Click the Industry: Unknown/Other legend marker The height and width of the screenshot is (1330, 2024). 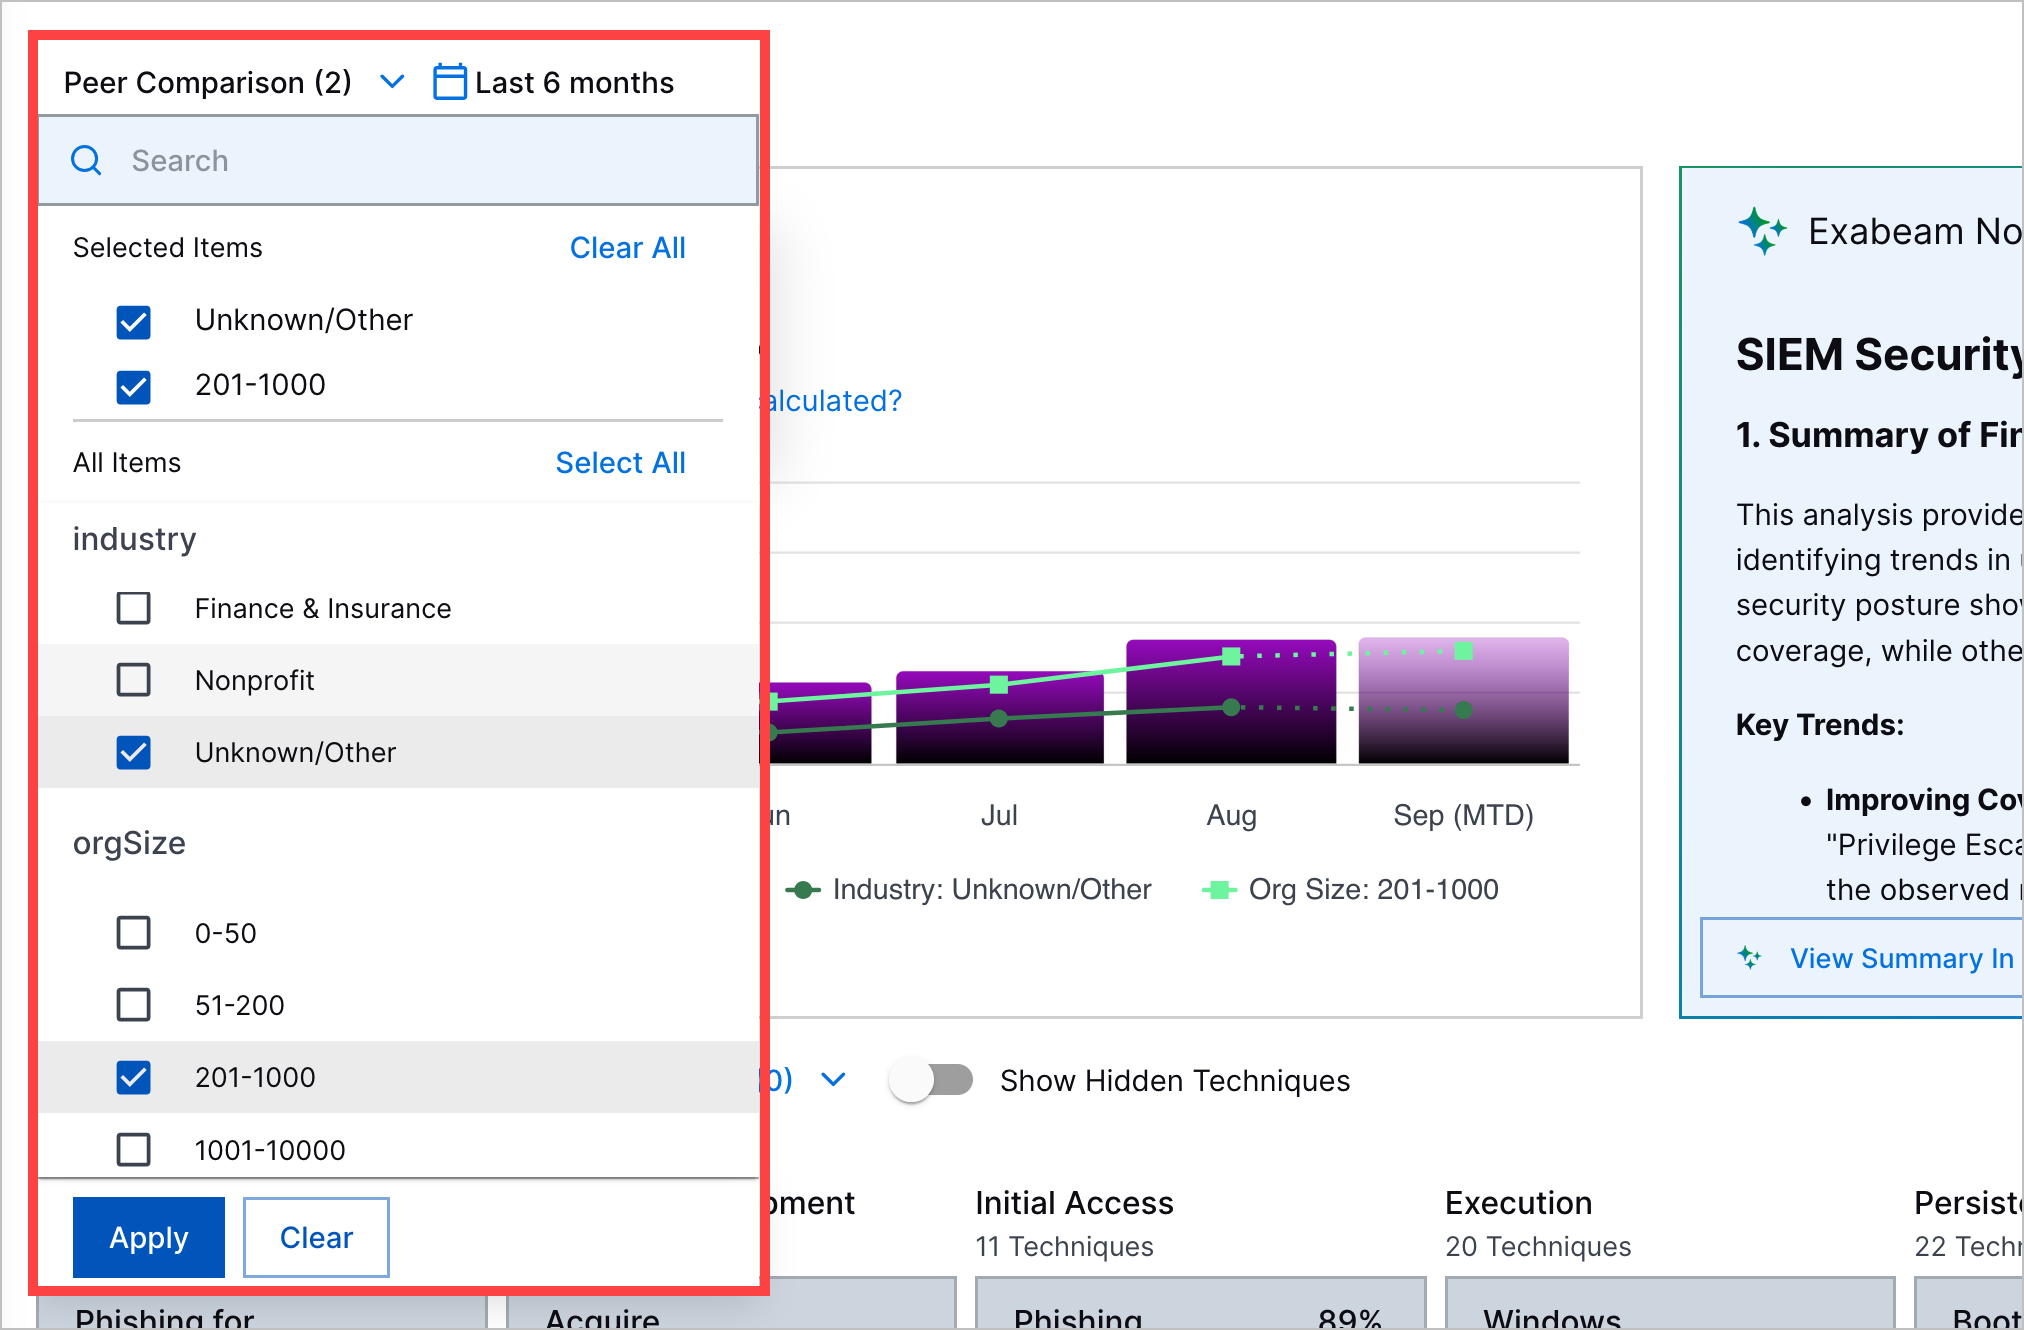803,890
